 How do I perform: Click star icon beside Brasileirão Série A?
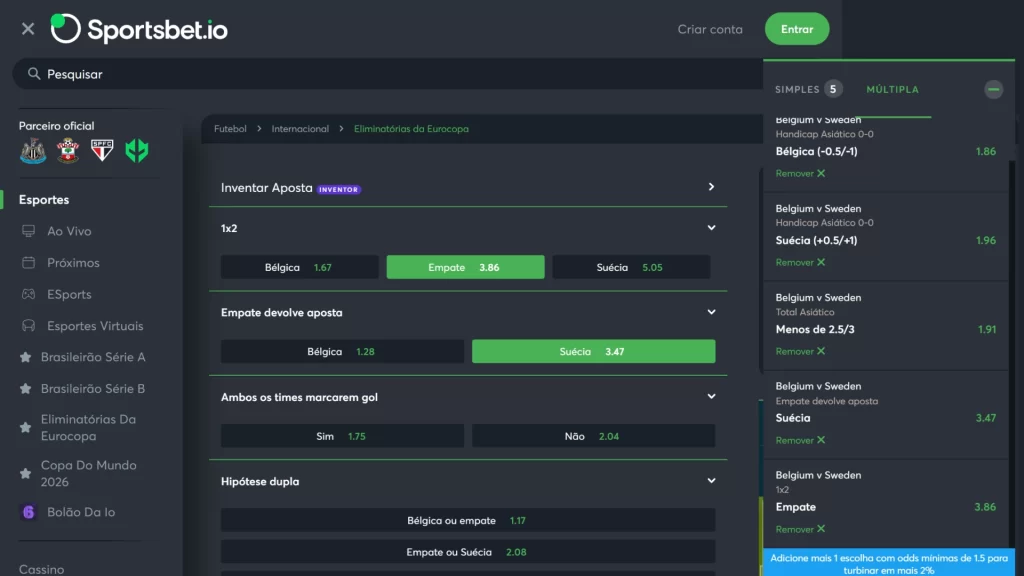[25, 357]
